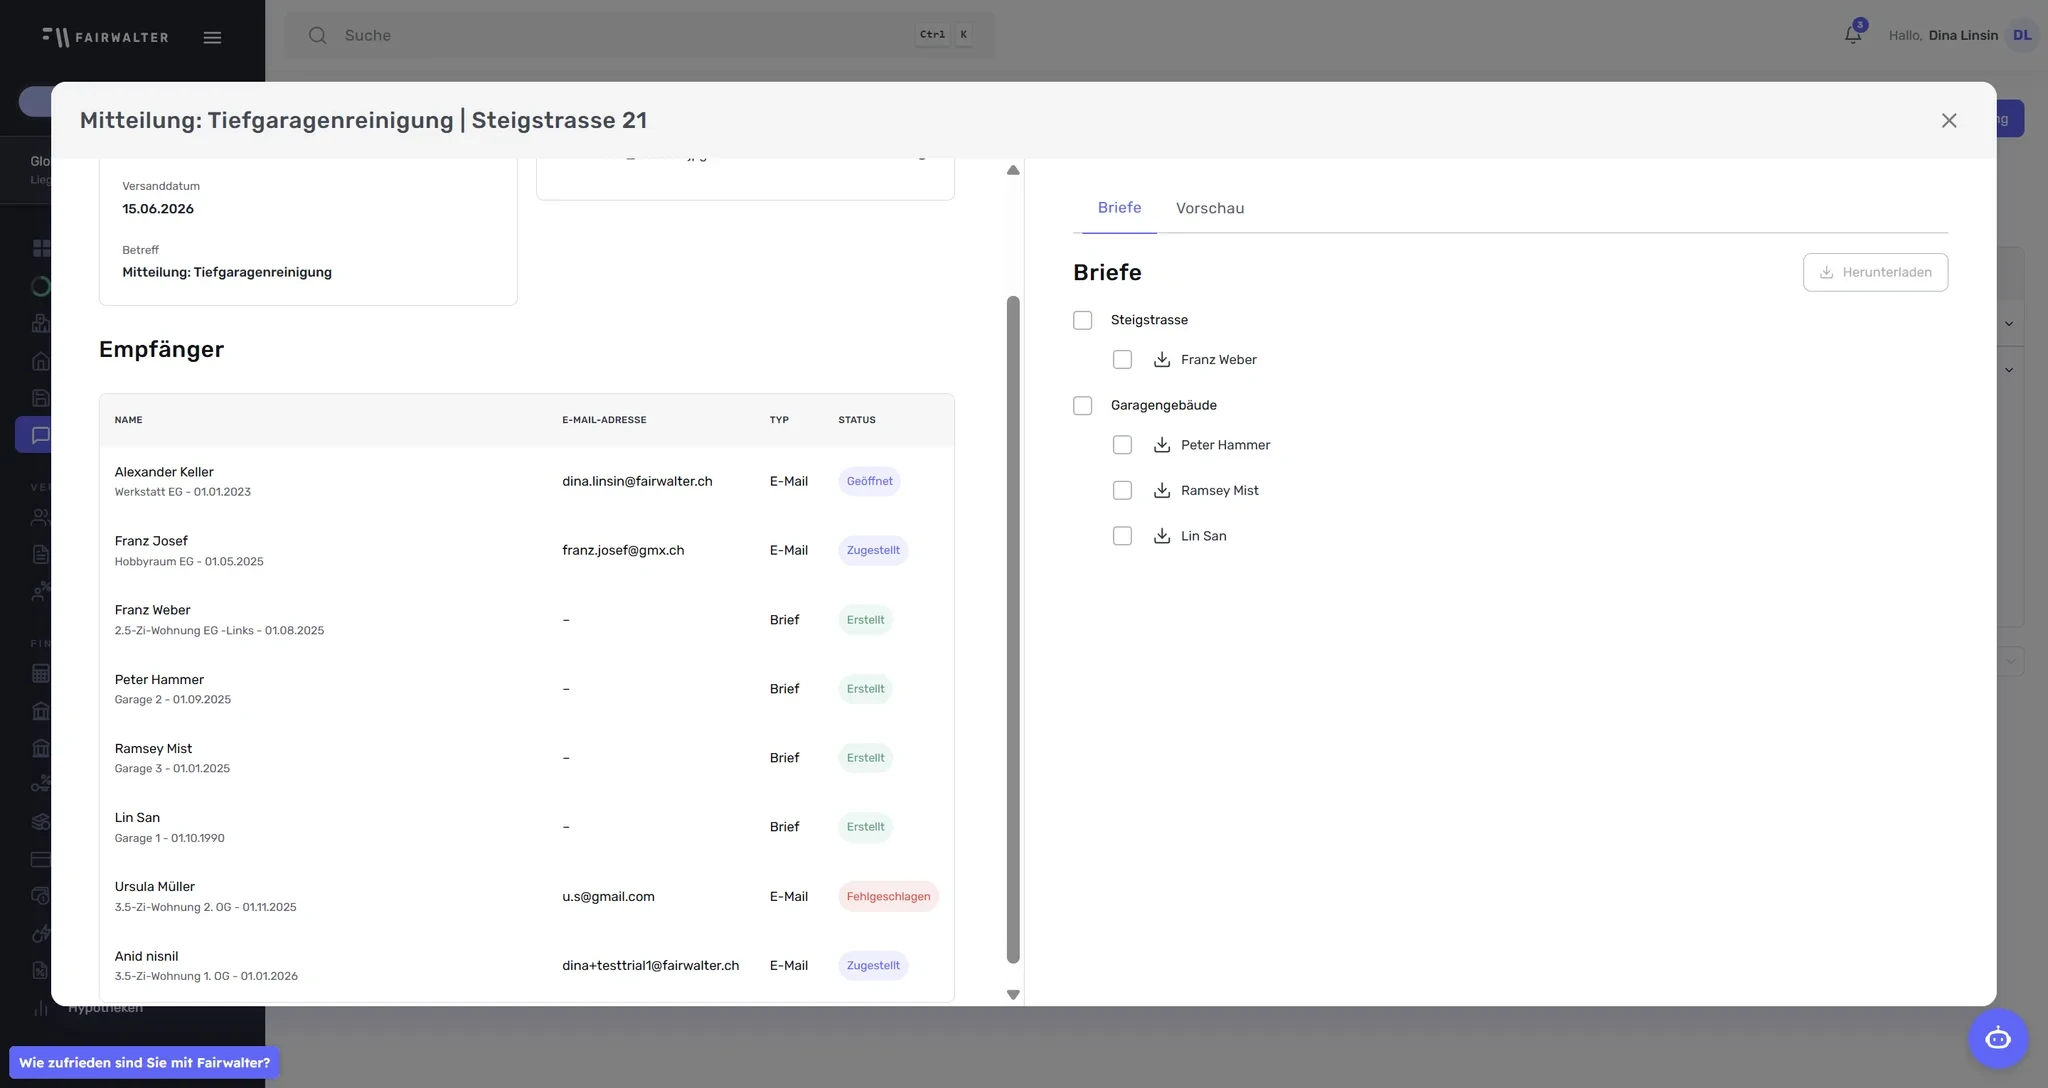Check the Franz Weber letter checkbox
This screenshot has width=2048, height=1088.
pos(1122,360)
